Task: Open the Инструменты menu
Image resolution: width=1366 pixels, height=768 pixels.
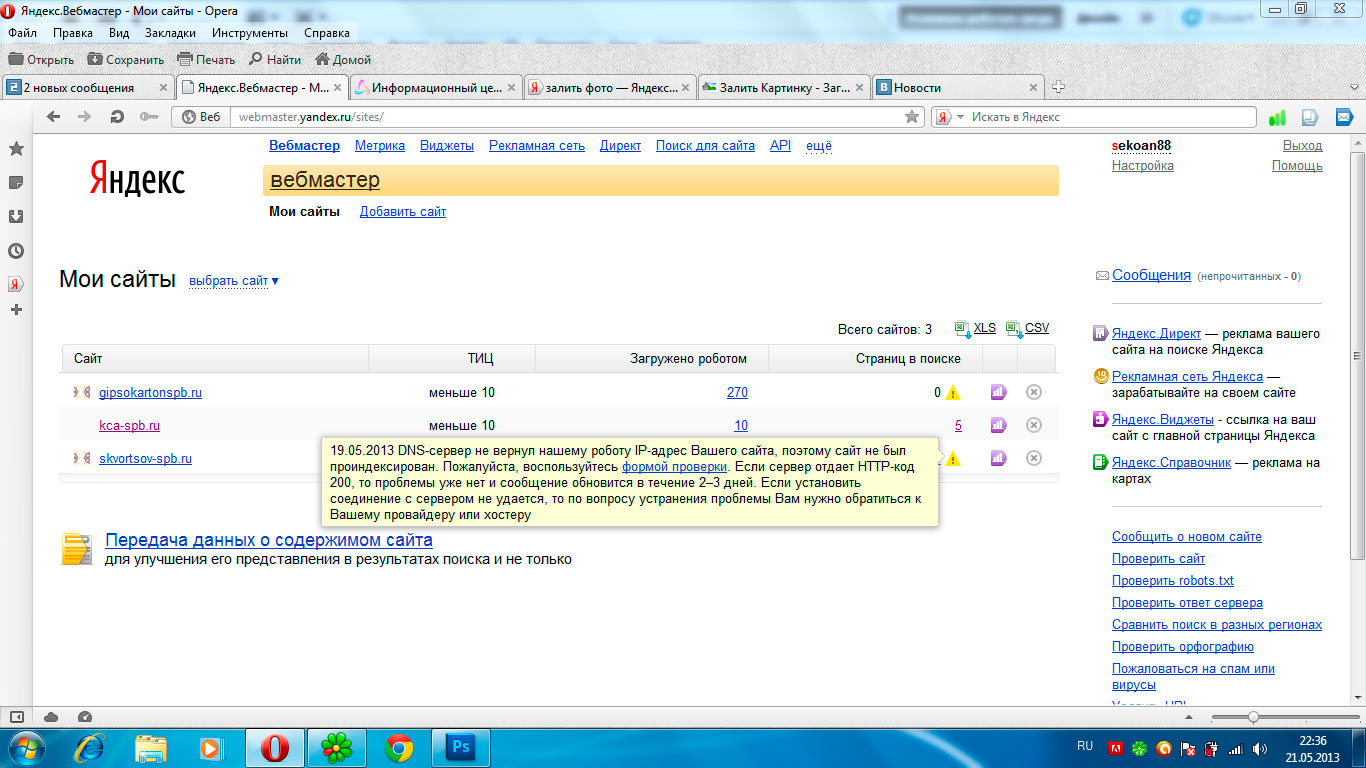Action: (250, 32)
